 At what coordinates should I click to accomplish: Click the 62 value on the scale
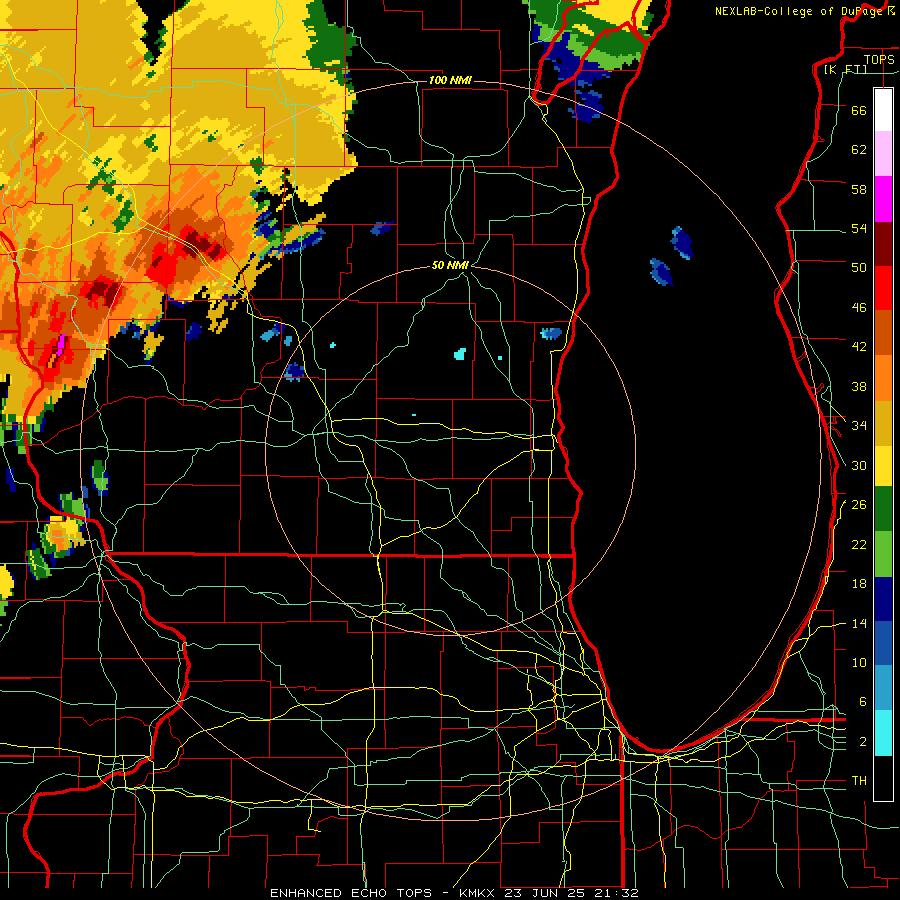pyautogui.click(x=859, y=150)
